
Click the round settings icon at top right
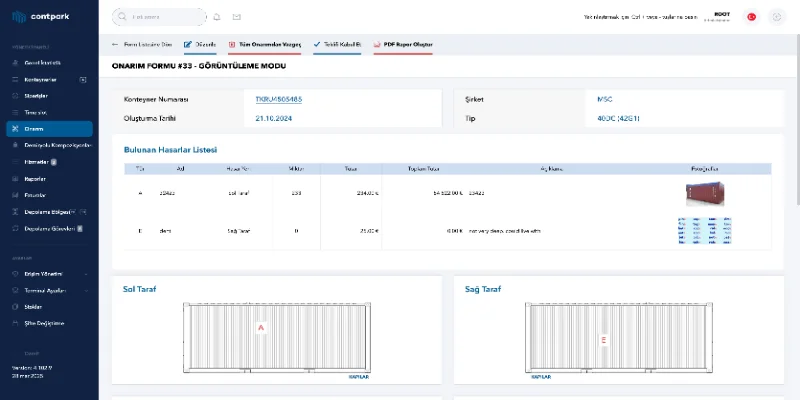click(x=776, y=17)
